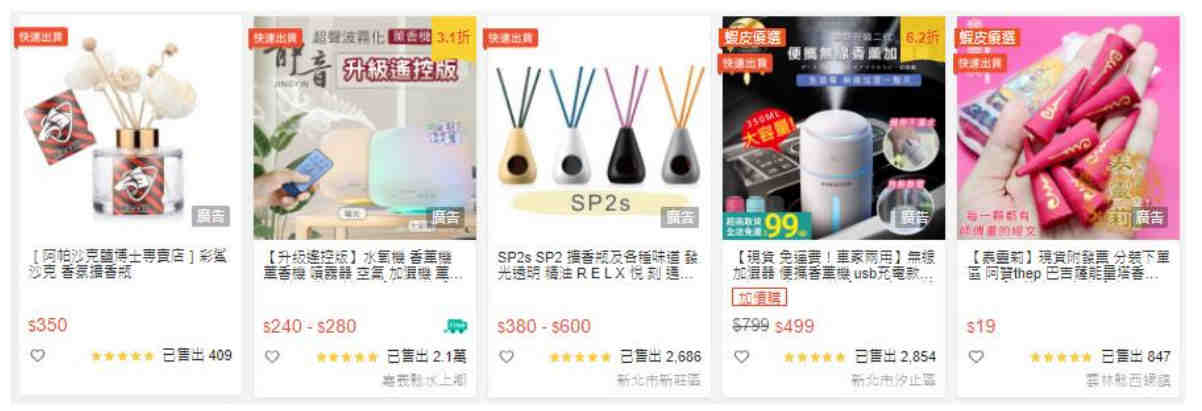This screenshot has height=411, width=1202.
Task: Click the 3.1折 discount badge
Action: pyautogui.click(x=454, y=37)
